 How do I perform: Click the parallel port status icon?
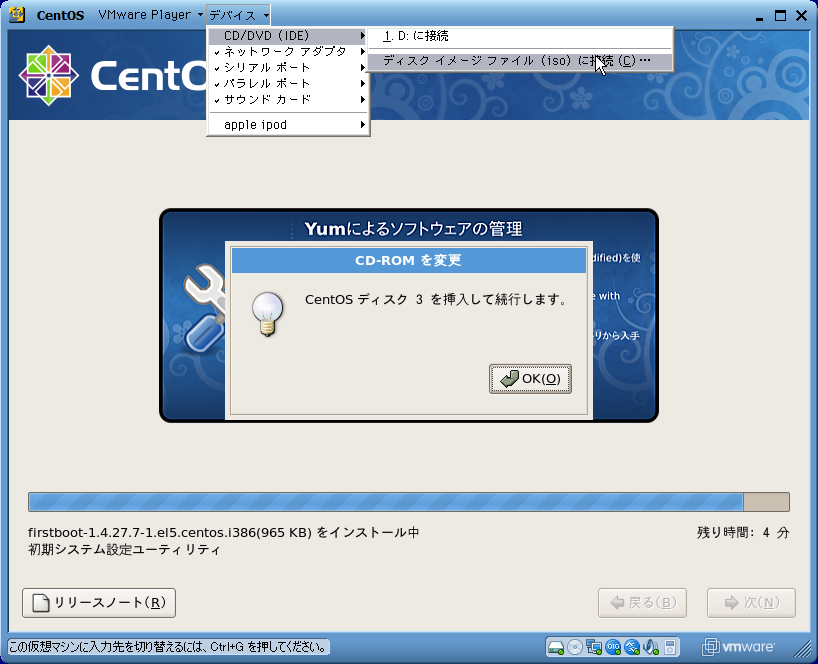pos(632,647)
